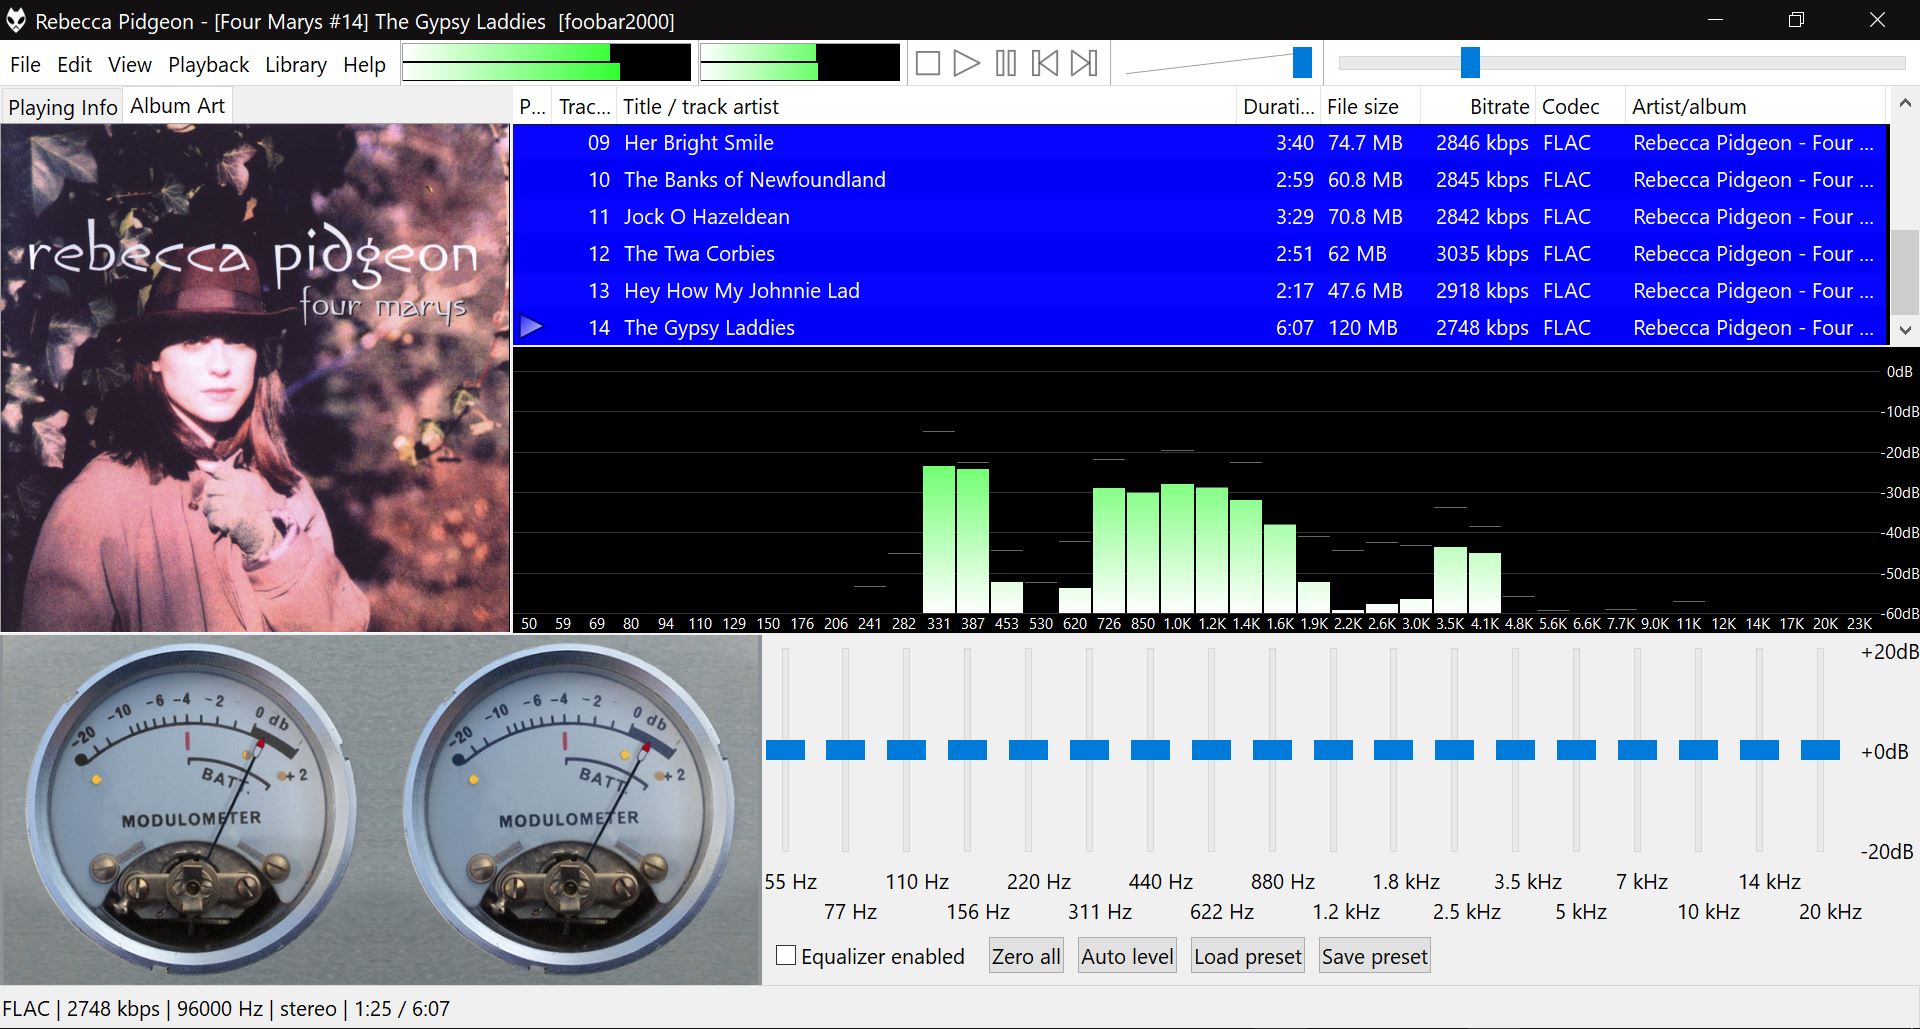Select track 12 The Twa Corbies
The image size is (1920, 1029).
click(x=1200, y=254)
